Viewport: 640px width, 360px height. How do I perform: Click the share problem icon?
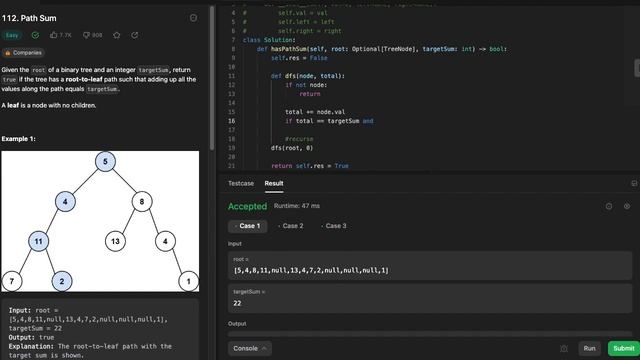point(135,35)
